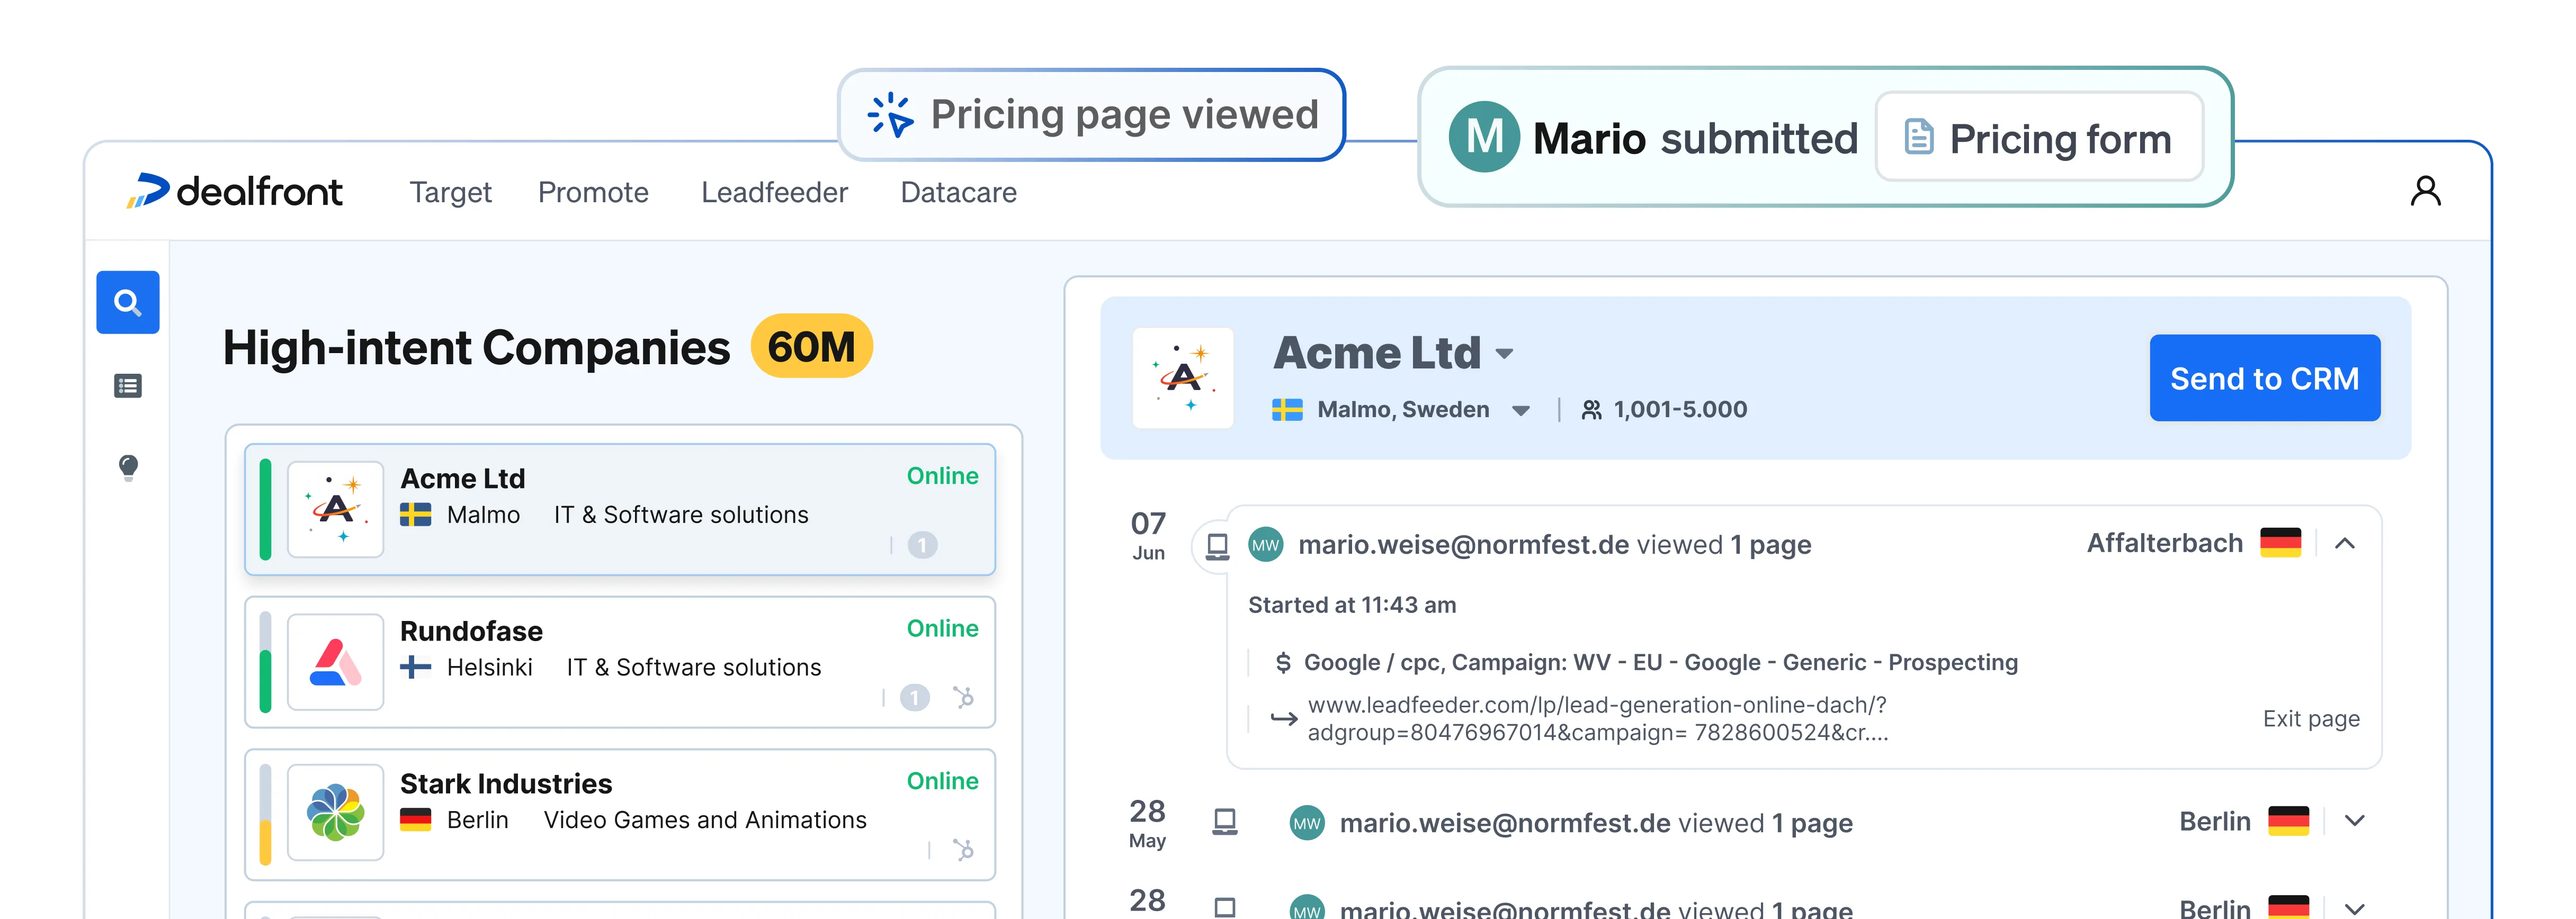Open the user profile icon
2576x919 pixels.
point(2425,191)
